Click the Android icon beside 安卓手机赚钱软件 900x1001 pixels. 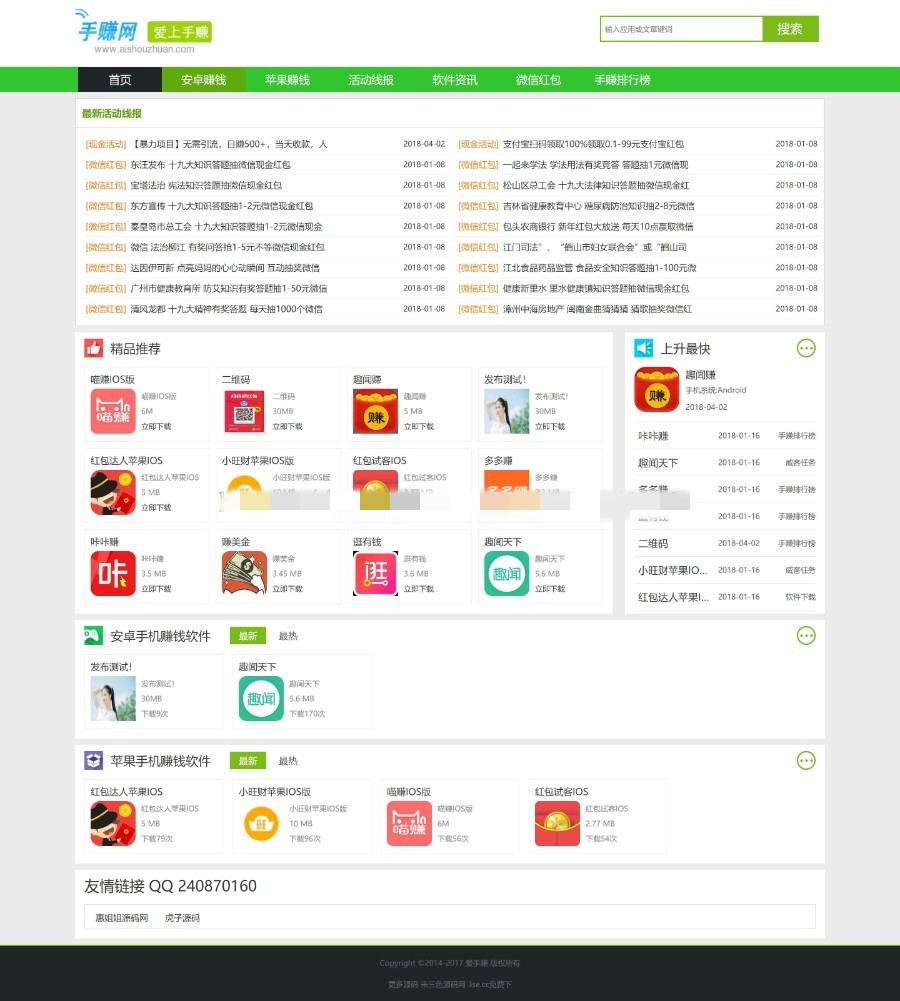tap(91, 635)
